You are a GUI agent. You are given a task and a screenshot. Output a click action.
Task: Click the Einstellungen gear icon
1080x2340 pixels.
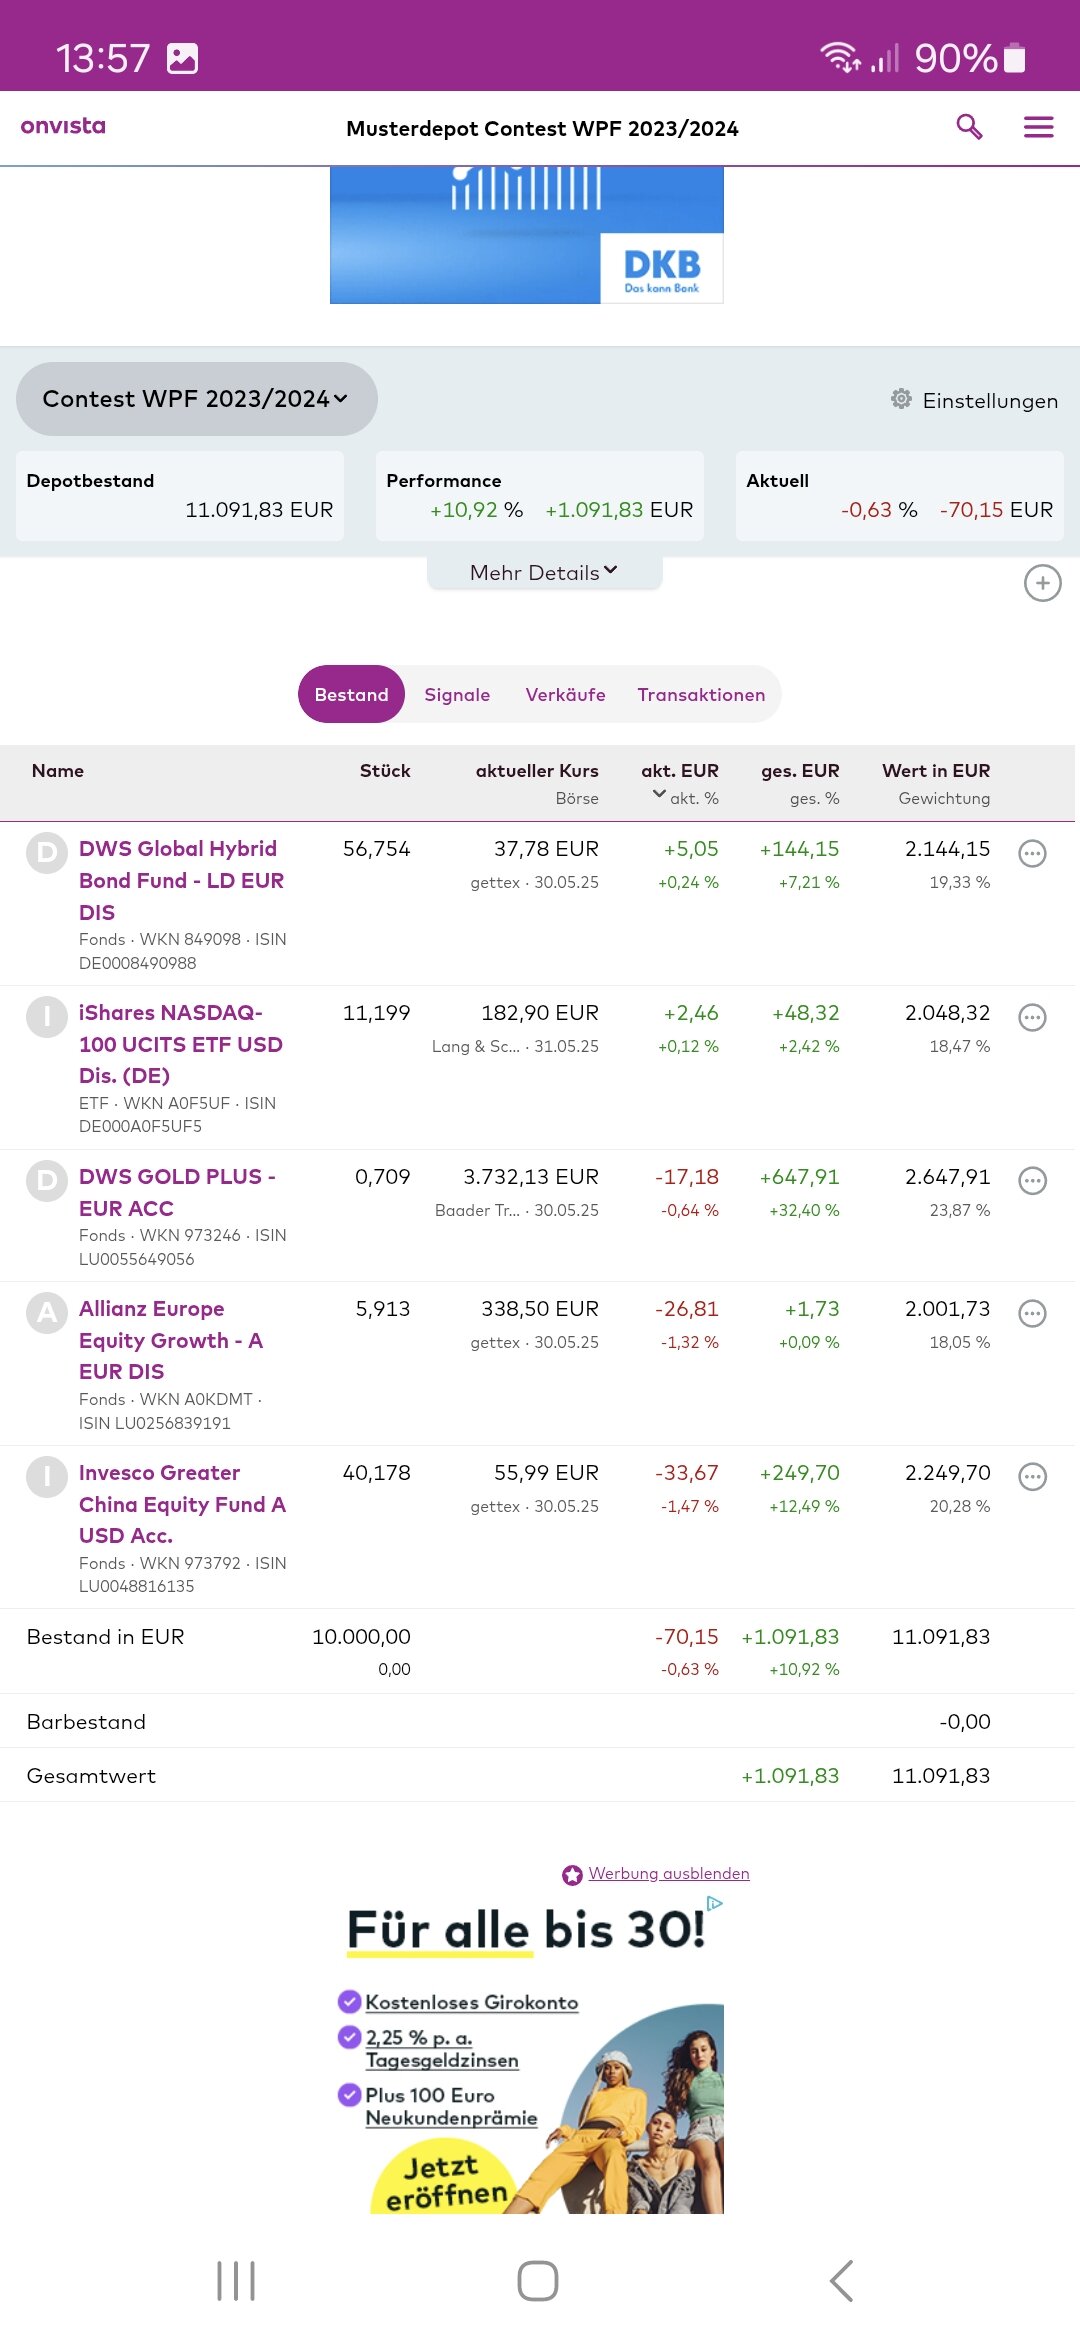[901, 399]
